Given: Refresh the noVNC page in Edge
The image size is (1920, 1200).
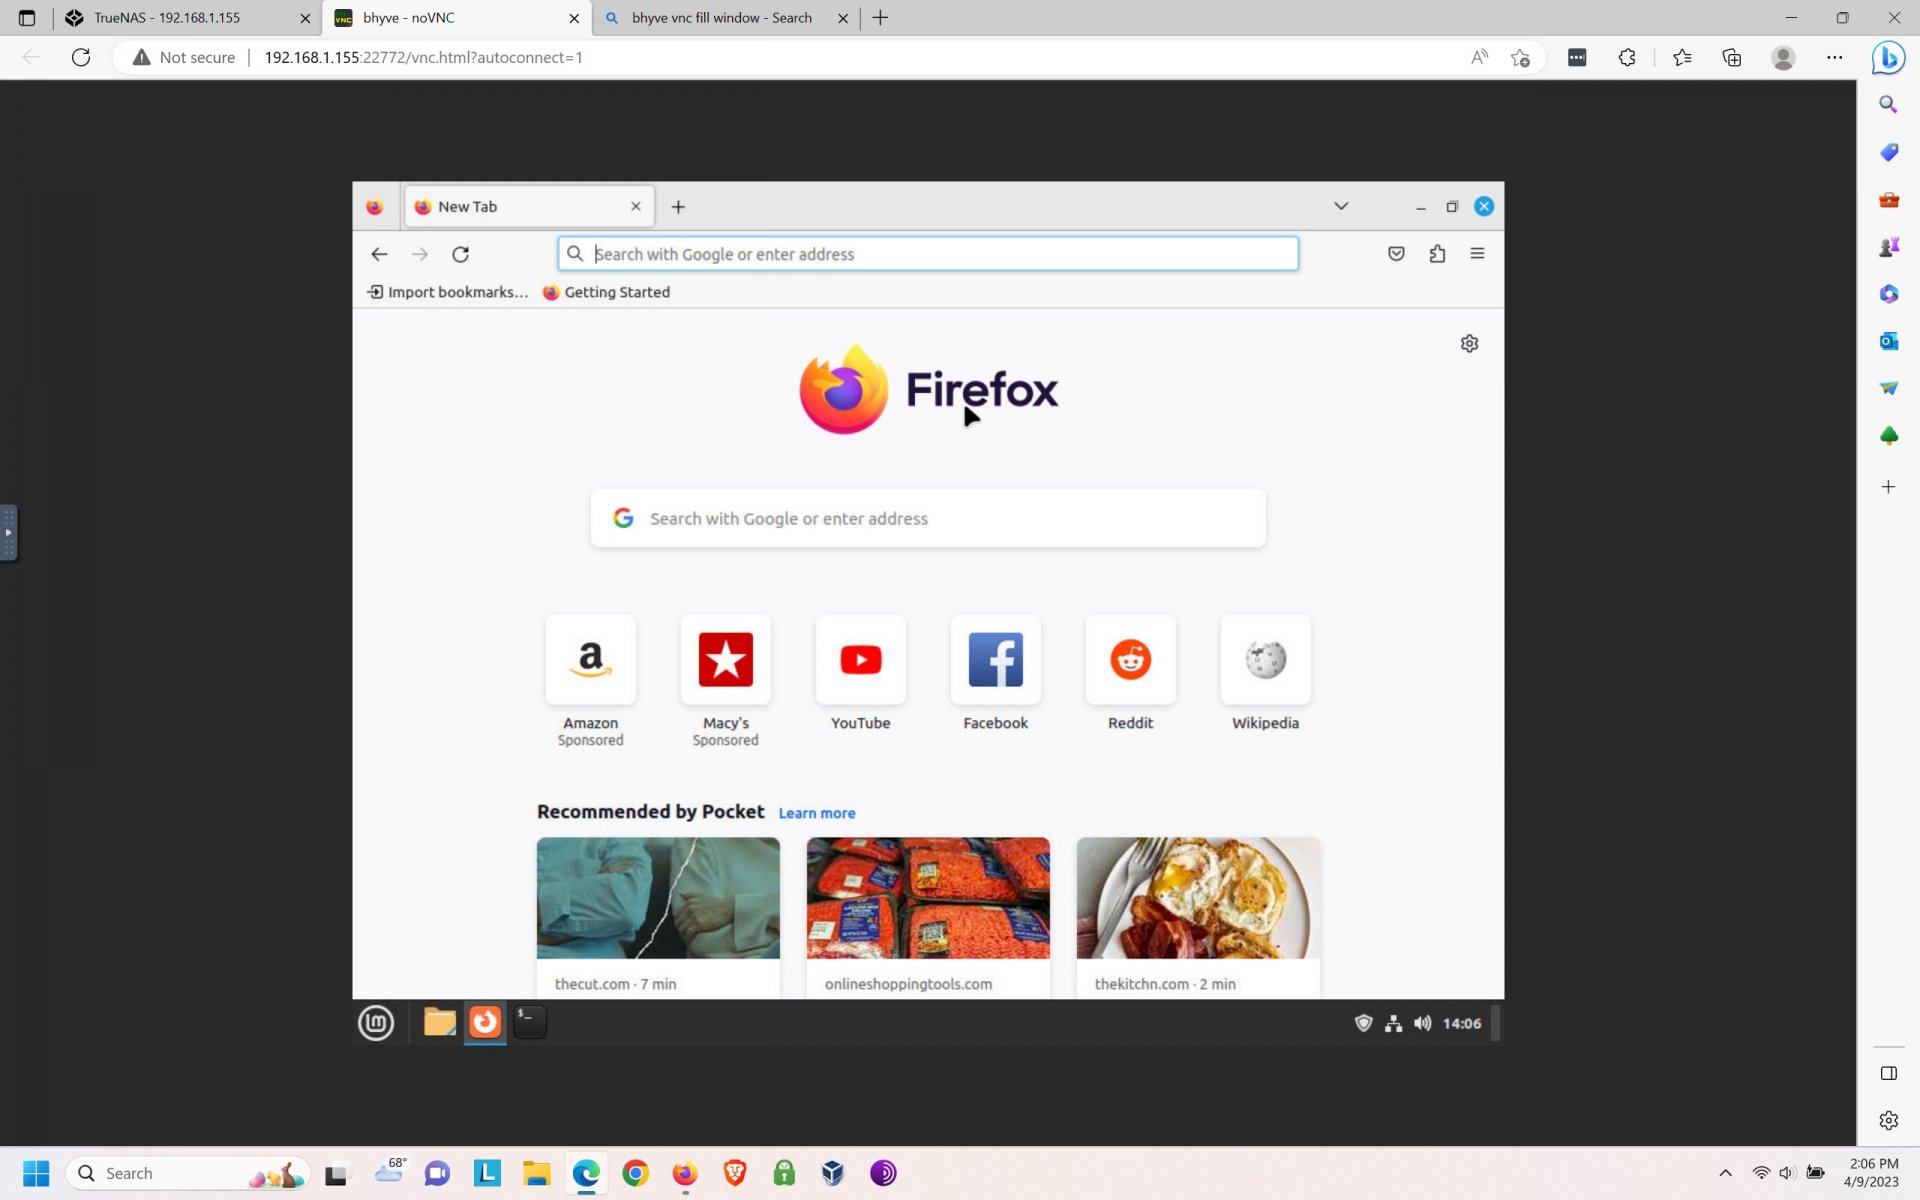Looking at the screenshot, I should point(81,57).
